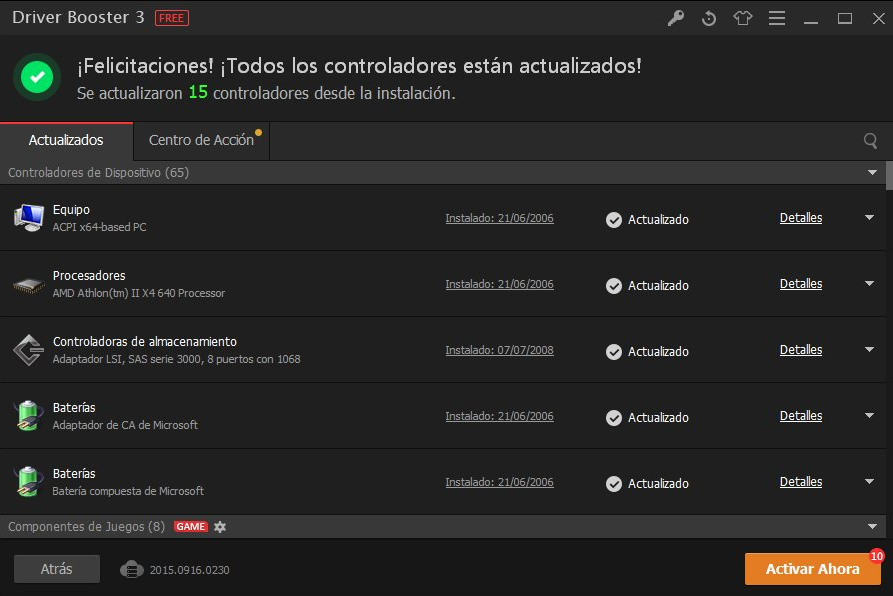Change the skin via t-shirt icon

[743, 18]
